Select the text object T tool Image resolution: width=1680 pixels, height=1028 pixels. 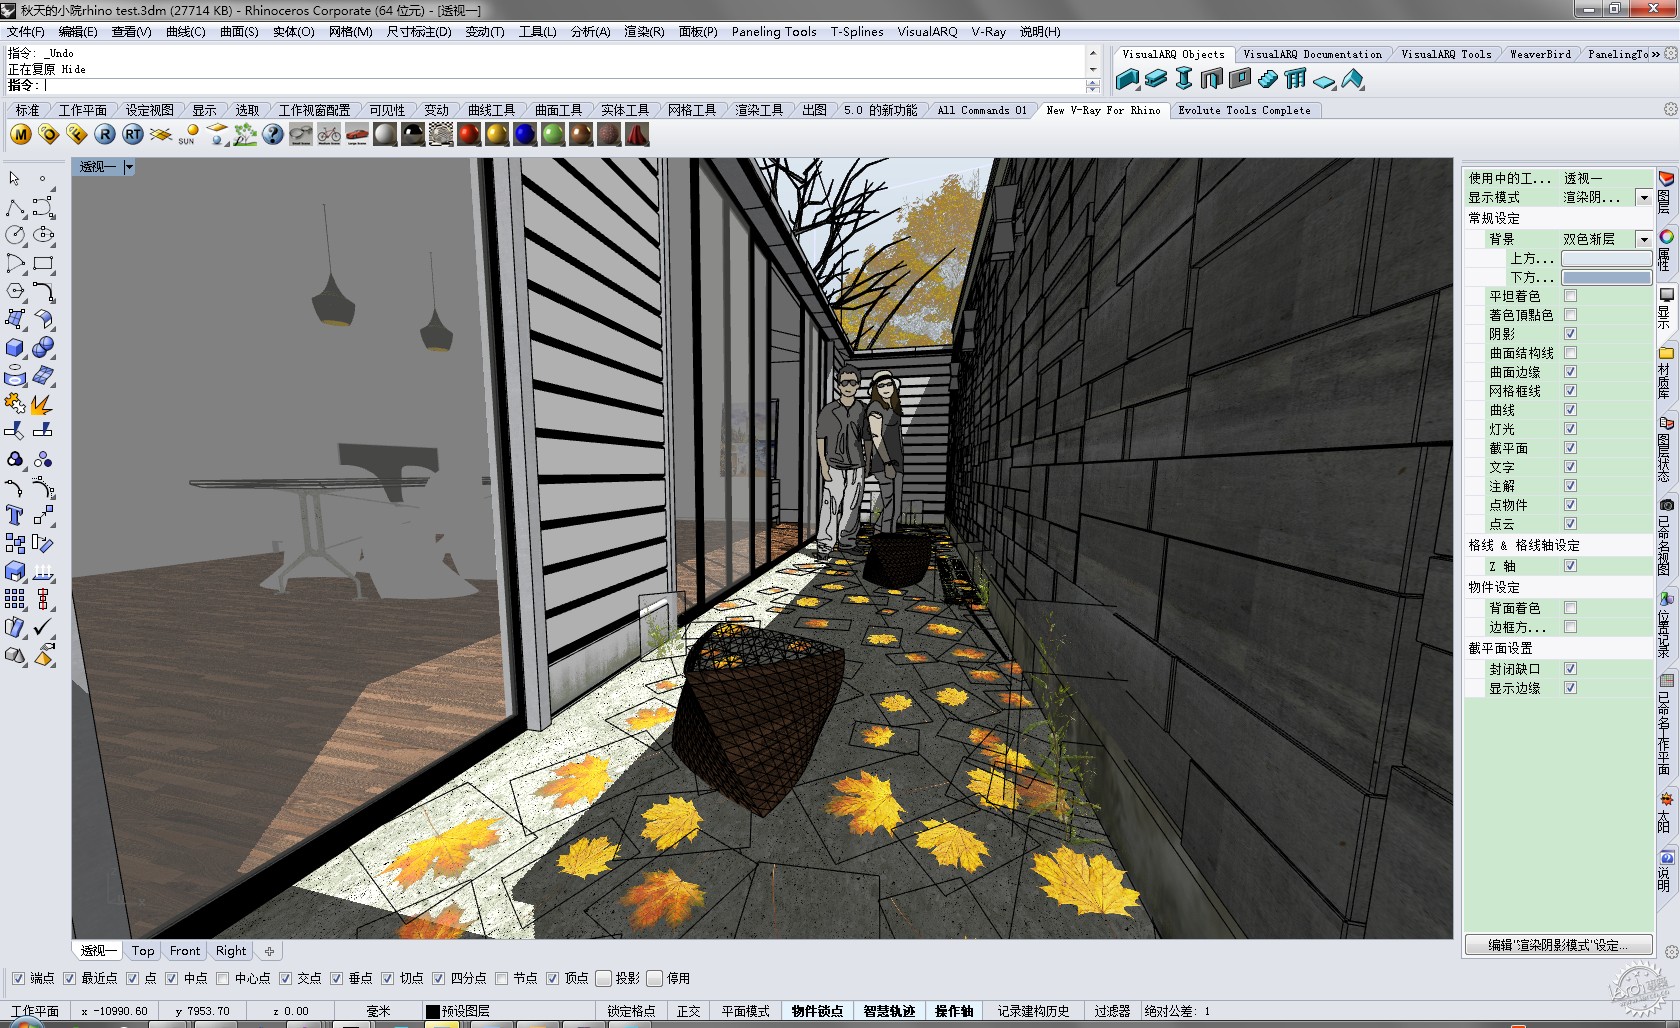coord(15,515)
